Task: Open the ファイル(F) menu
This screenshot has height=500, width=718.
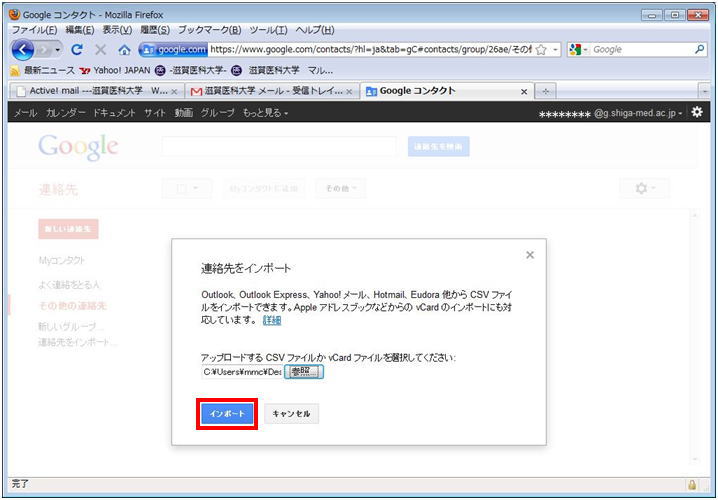Action: [x=34, y=30]
